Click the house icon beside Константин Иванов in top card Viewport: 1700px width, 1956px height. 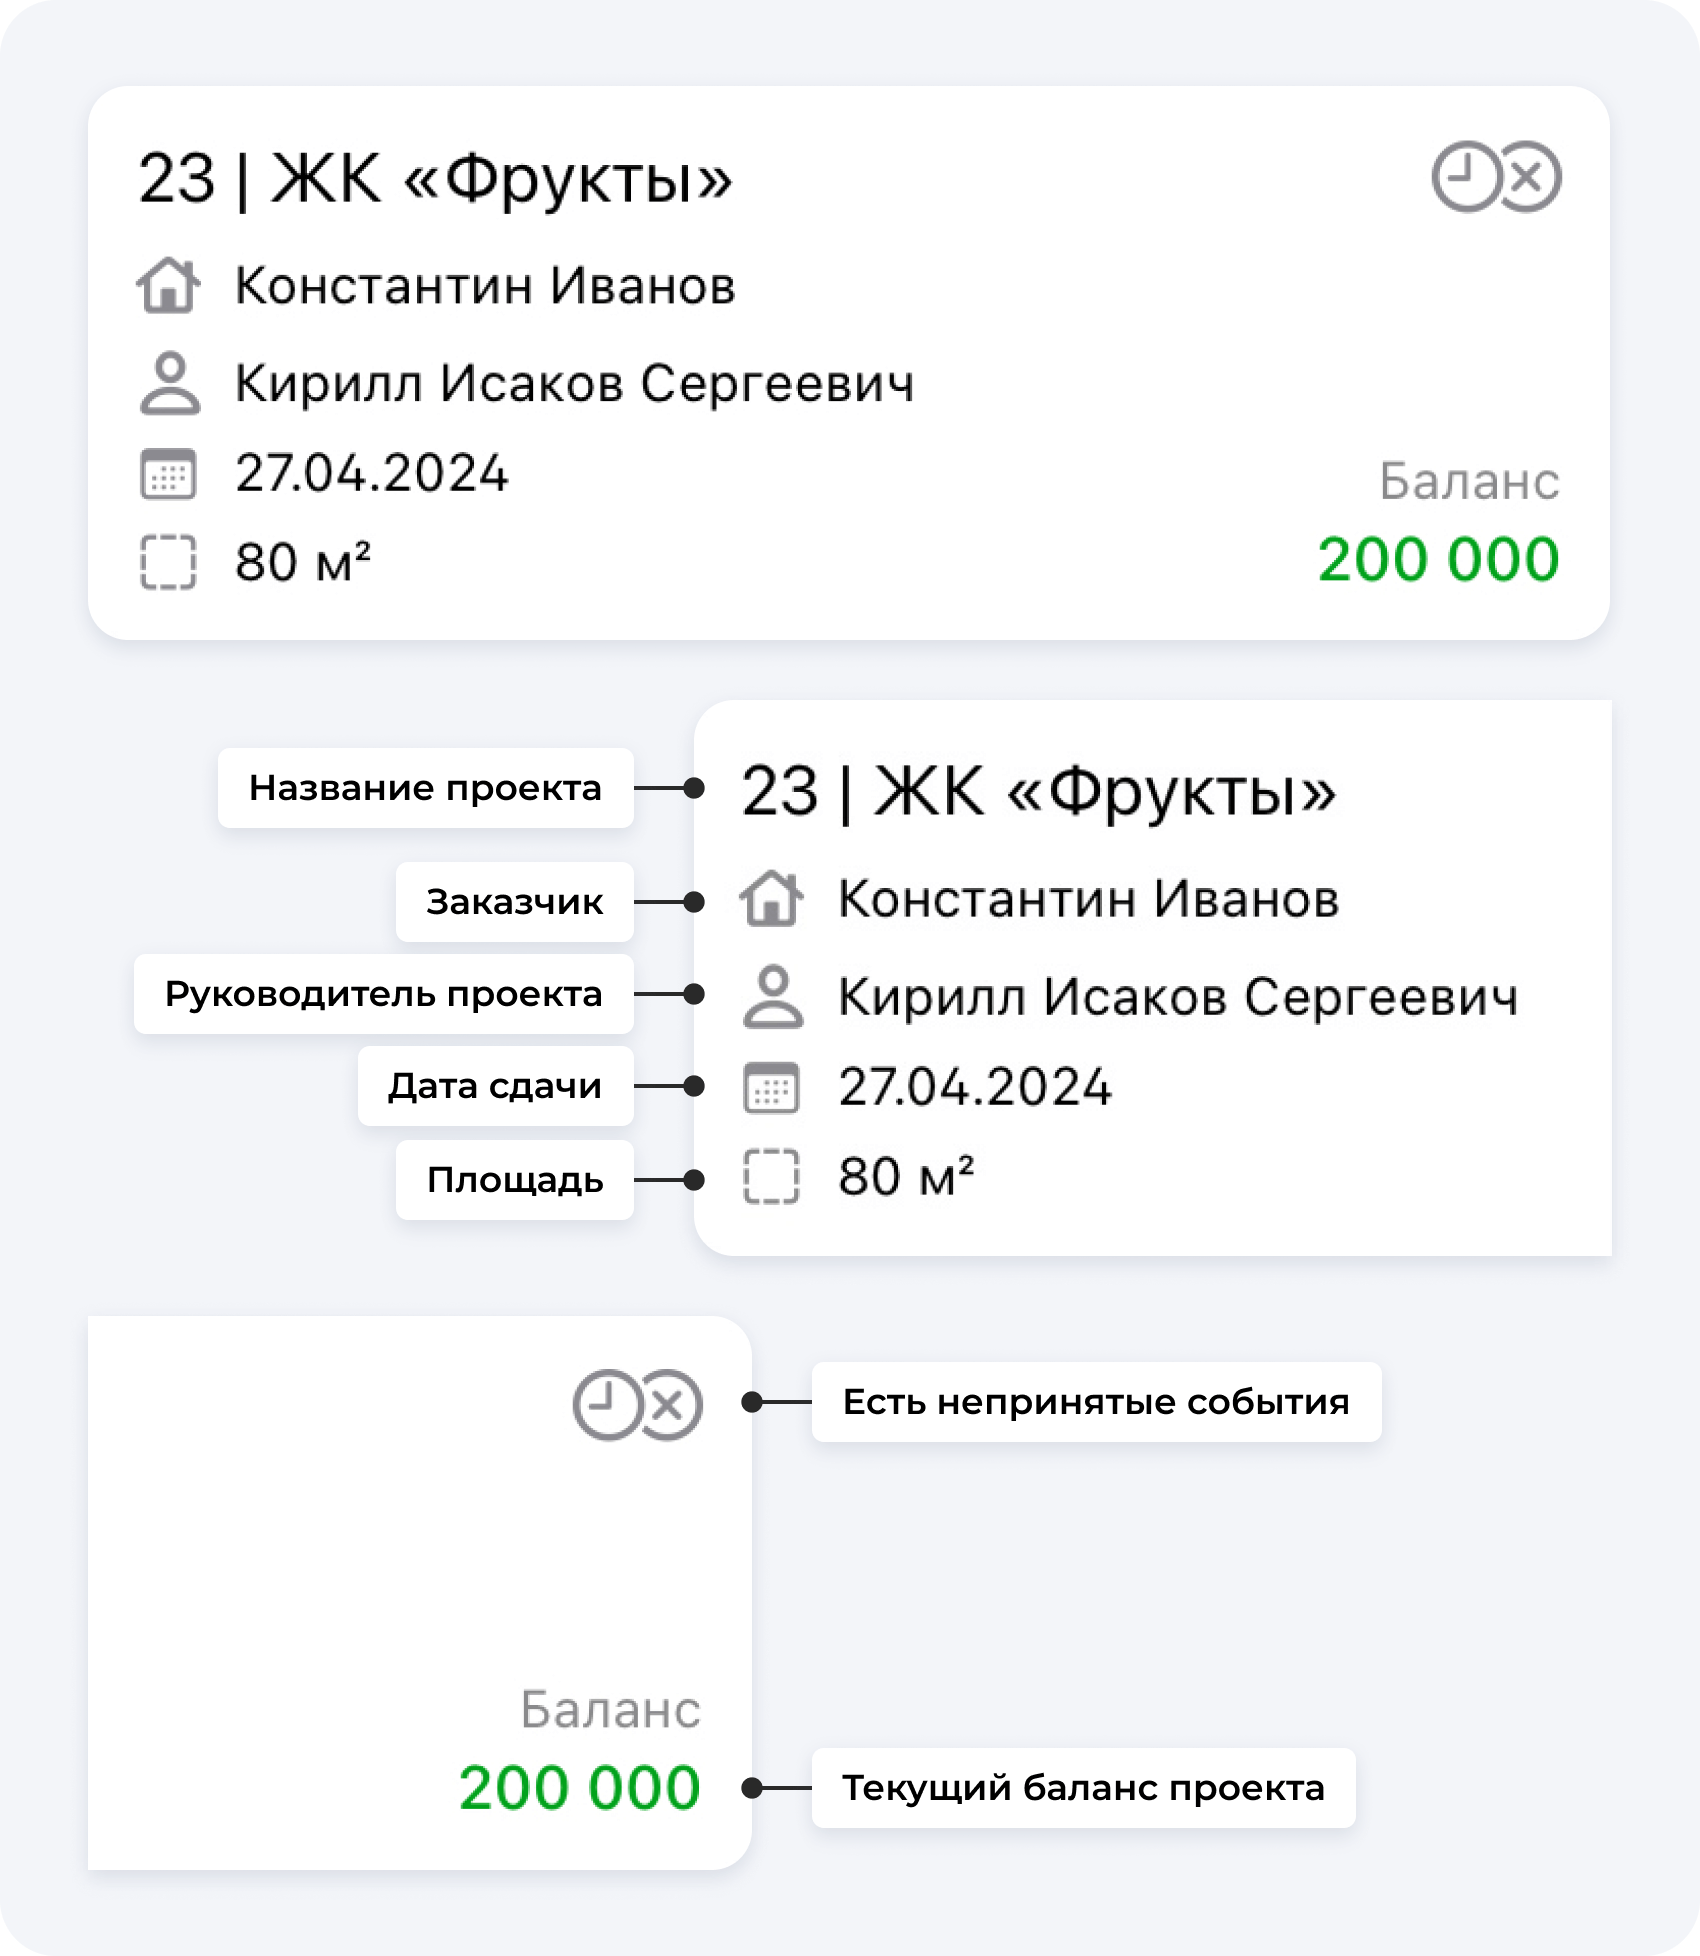tap(168, 286)
